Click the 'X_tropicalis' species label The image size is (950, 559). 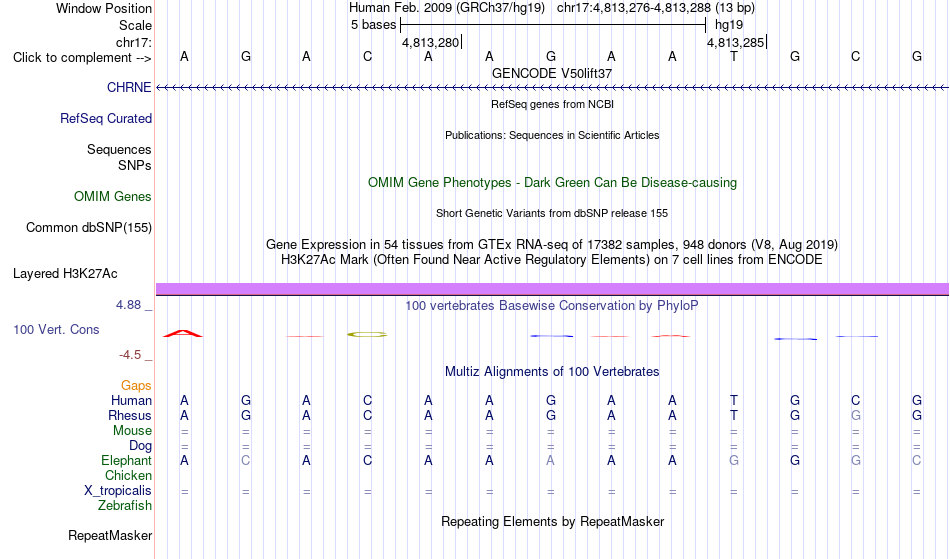(118, 491)
